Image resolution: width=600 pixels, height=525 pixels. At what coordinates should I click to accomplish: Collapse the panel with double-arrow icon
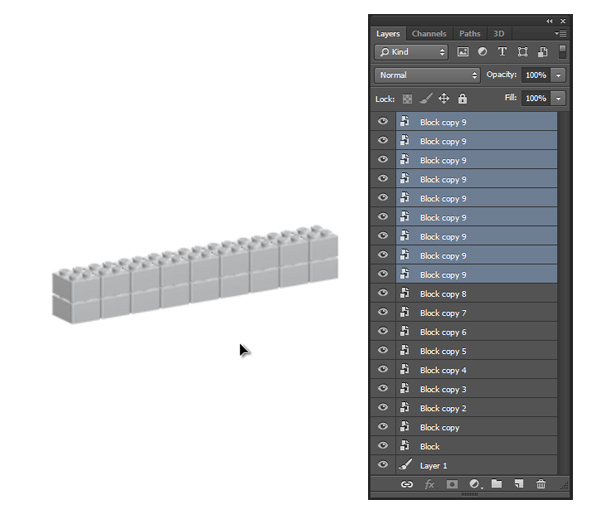click(549, 21)
